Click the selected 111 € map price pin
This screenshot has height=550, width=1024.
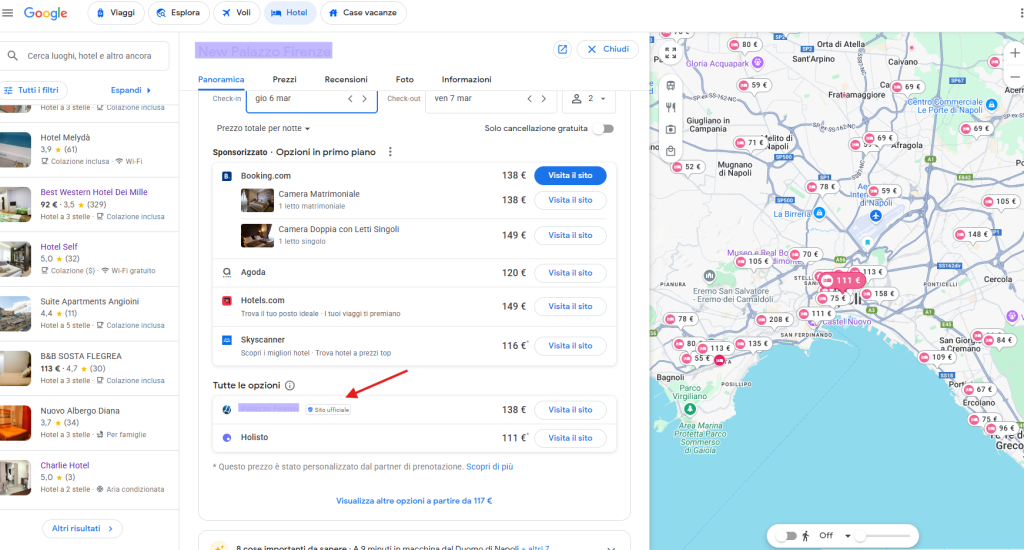coord(842,280)
